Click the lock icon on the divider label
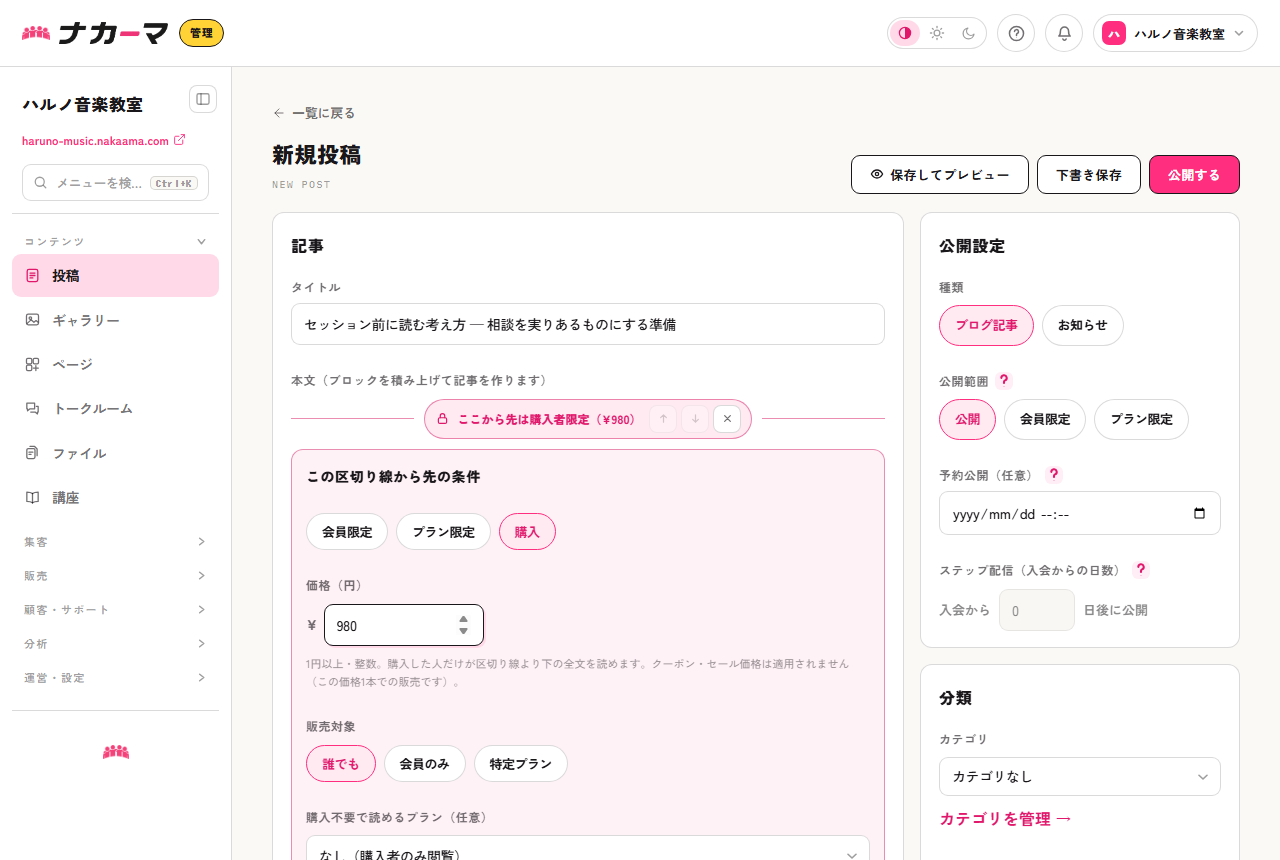This screenshot has width=1280, height=860. click(x=442, y=419)
